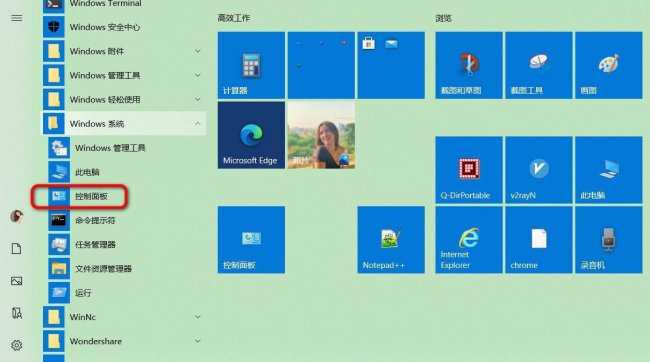650x362 pixels.
Task: Launch Microsoft Edge tile
Action: [251, 135]
